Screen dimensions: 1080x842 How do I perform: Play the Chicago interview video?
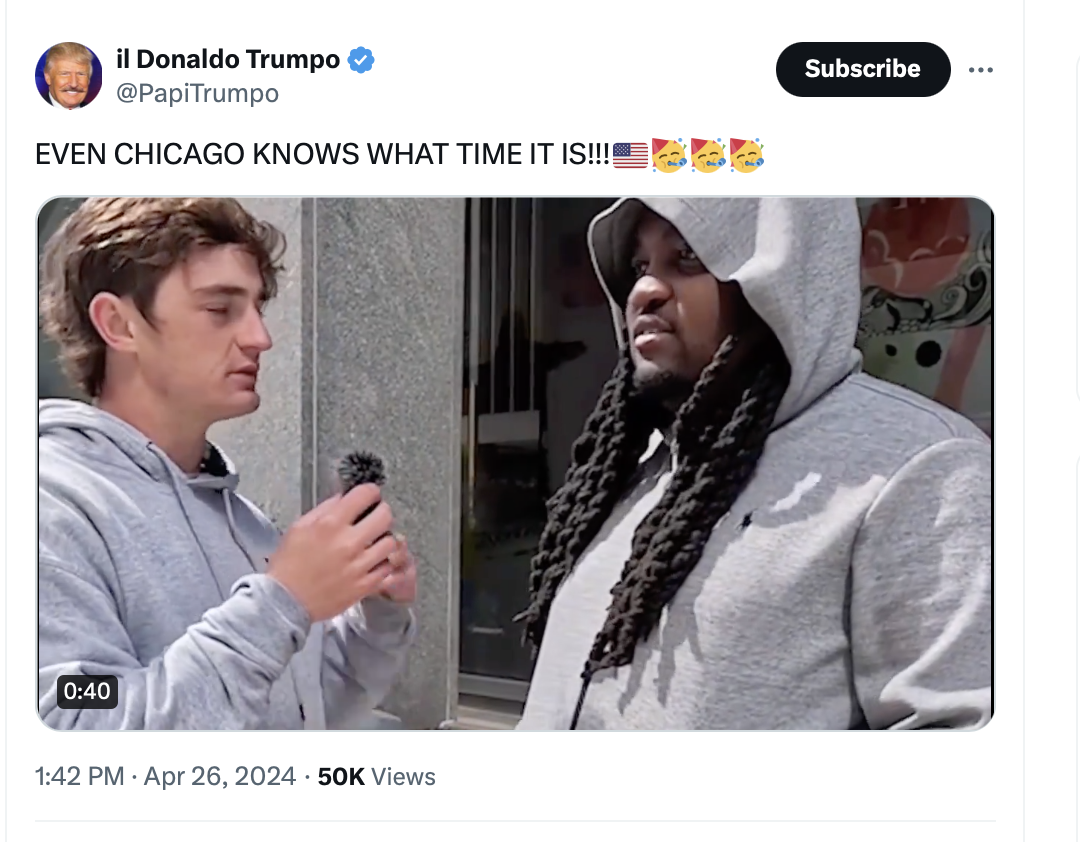point(515,464)
